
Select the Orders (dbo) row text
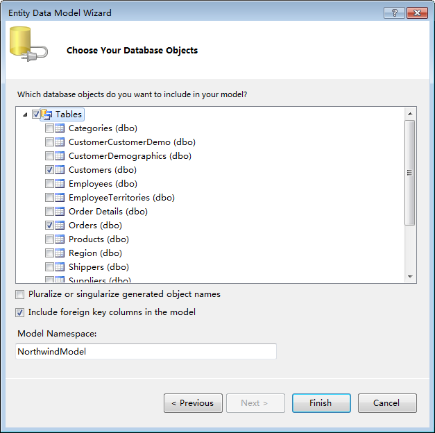(95, 225)
